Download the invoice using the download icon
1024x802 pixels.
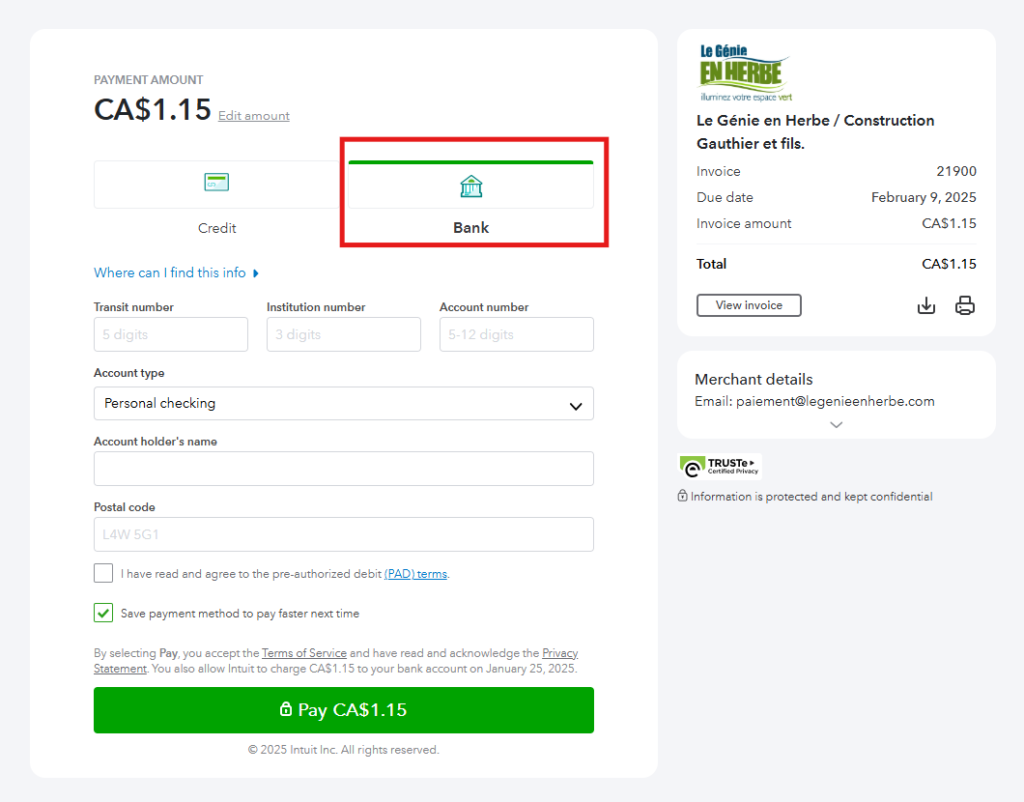(926, 306)
